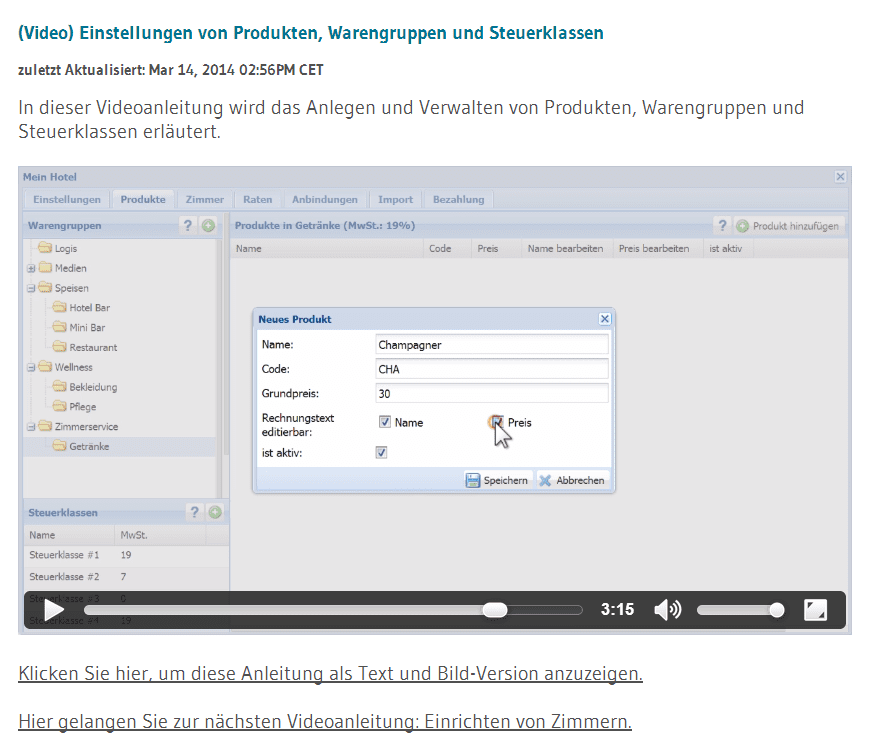The width and height of the screenshot is (875, 747).
Task: Click the Speichern button
Action: pyautogui.click(x=497, y=480)
